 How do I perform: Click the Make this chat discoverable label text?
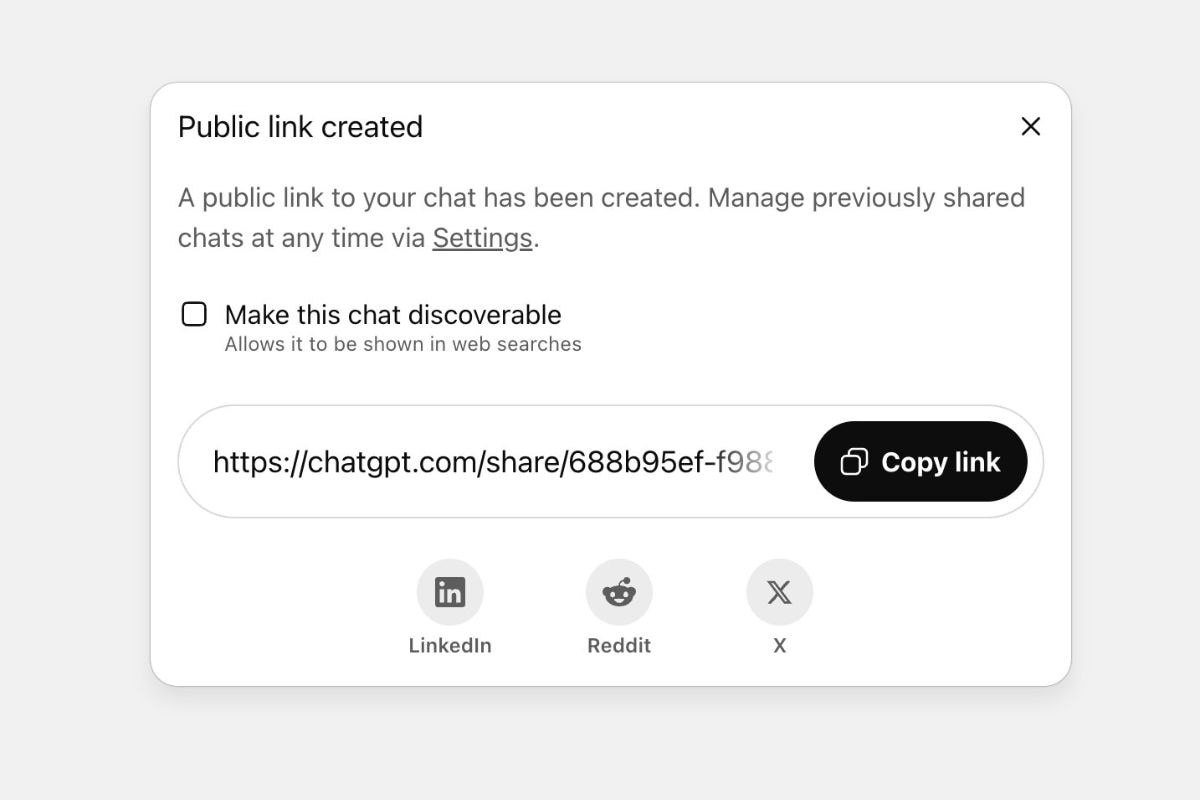(393, 315)
